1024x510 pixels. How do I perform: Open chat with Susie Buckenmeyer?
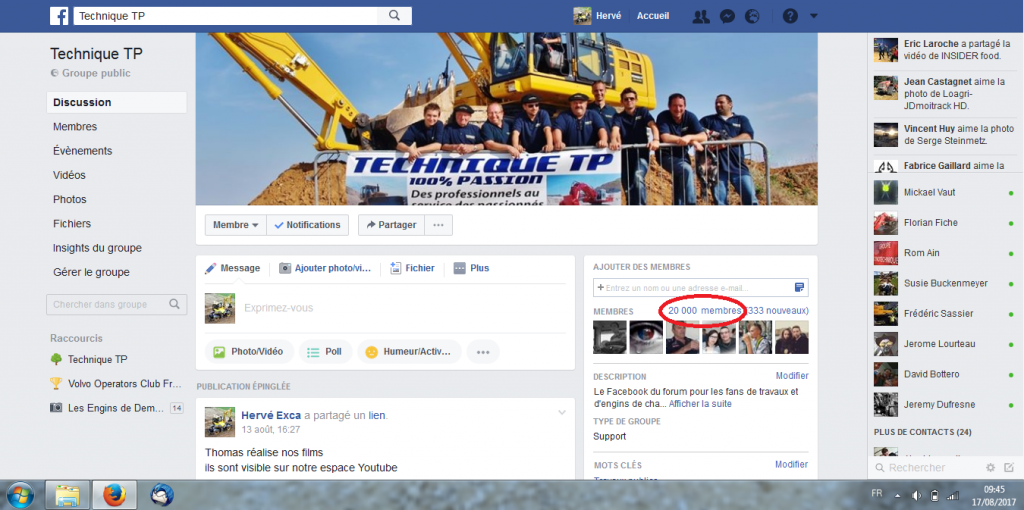[945, 283]
